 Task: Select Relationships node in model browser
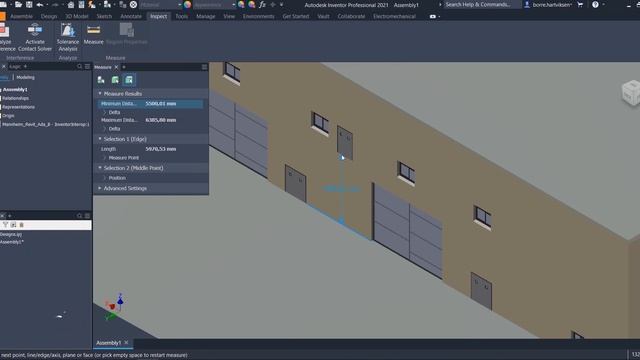pyautogui.click(x=16, y=98)
